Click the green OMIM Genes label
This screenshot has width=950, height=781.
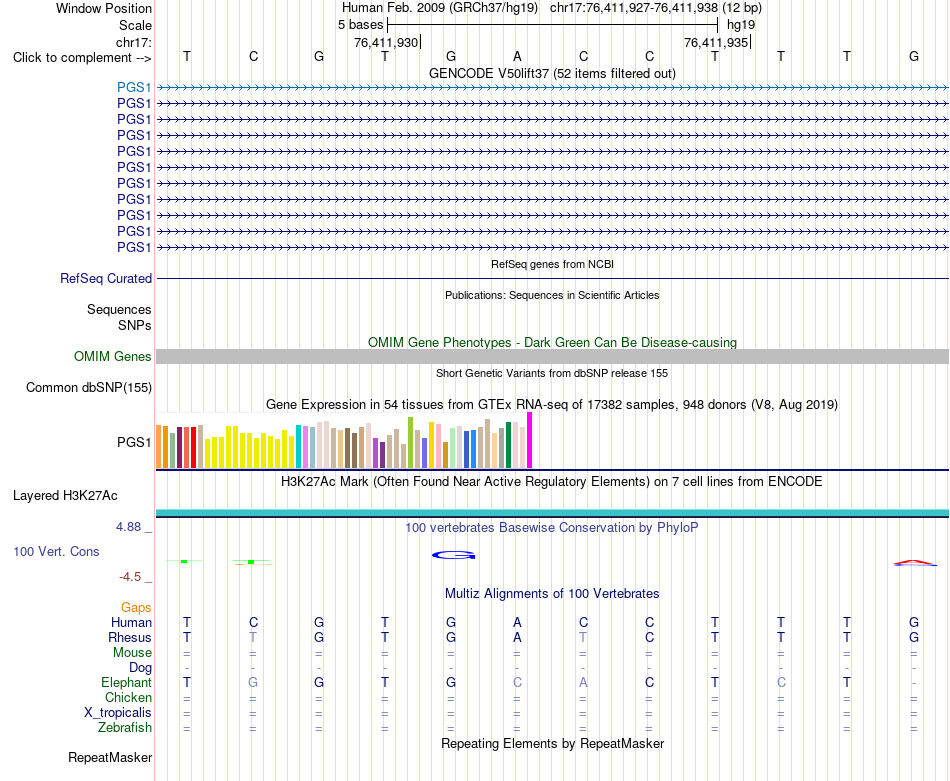tap(113, 356)
